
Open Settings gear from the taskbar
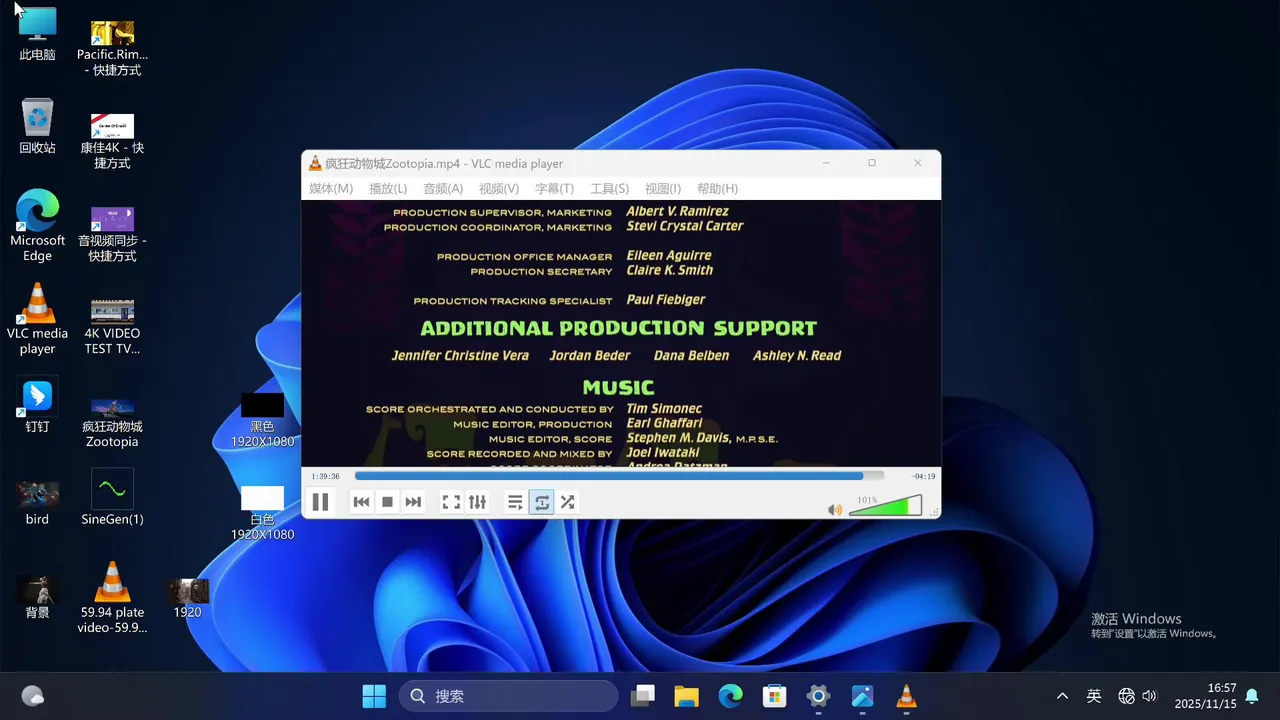click(x=818, y=696)
